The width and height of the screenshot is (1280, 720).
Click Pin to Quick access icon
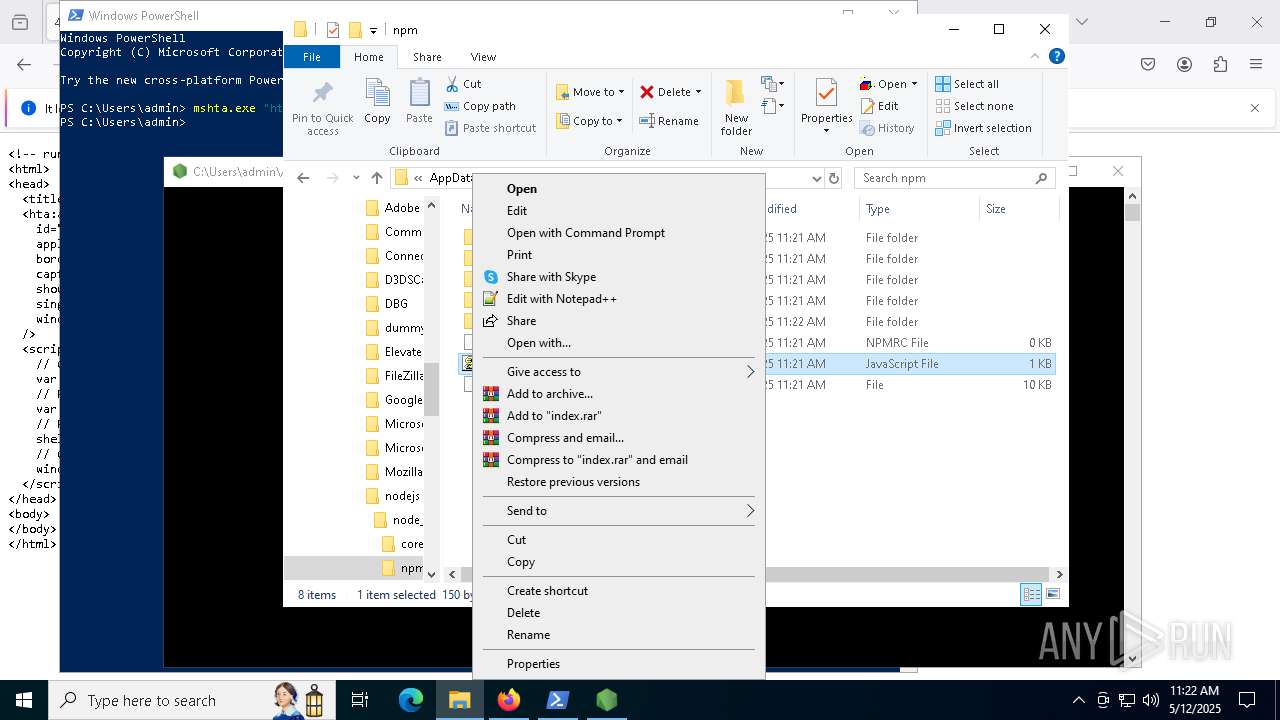point(322,108)
